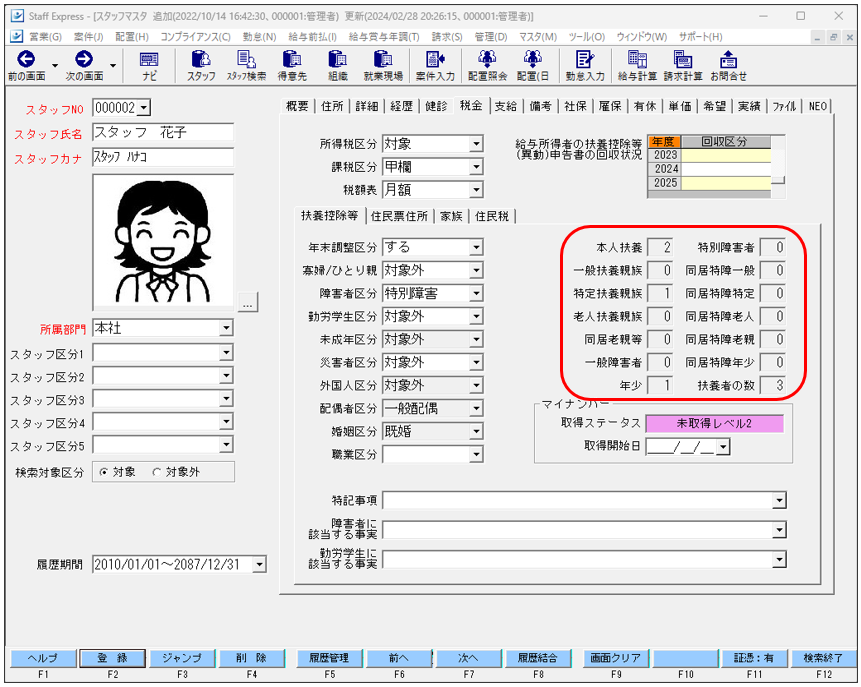Open dropdown arrow next to 次の画面
The height and width of the screenshot is (687, 861).
[x=113, y=65]
